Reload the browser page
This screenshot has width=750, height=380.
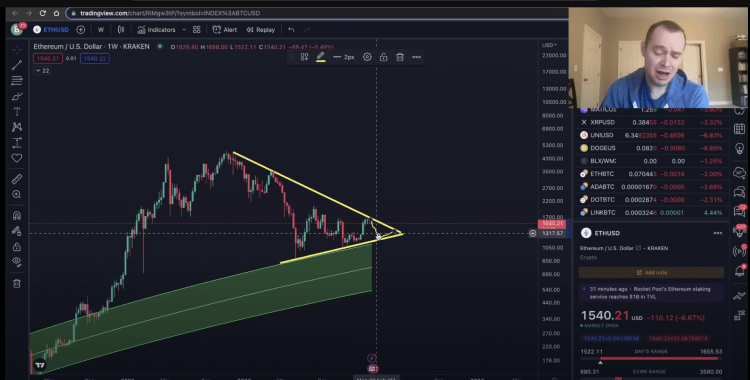click(43, 13)
